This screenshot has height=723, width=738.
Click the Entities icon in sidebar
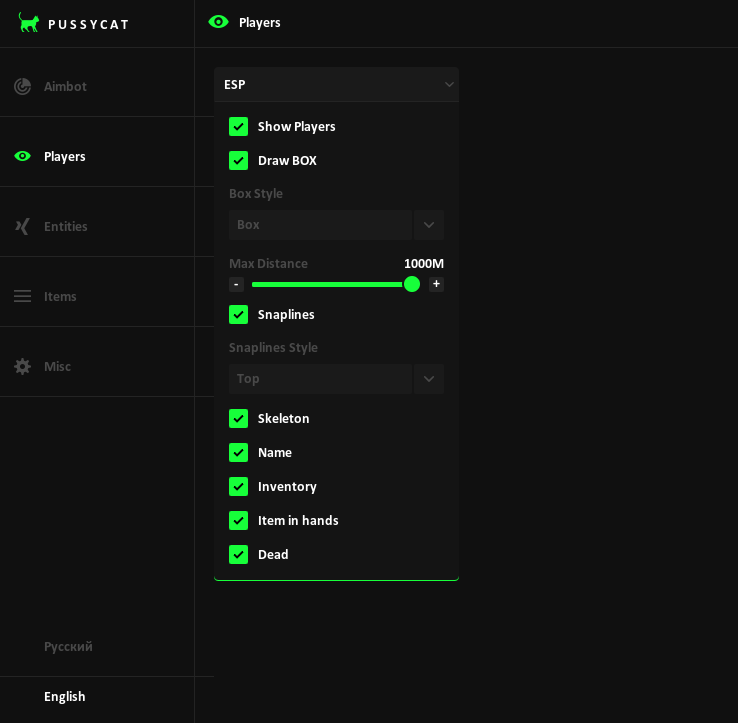tap(22, 226)
